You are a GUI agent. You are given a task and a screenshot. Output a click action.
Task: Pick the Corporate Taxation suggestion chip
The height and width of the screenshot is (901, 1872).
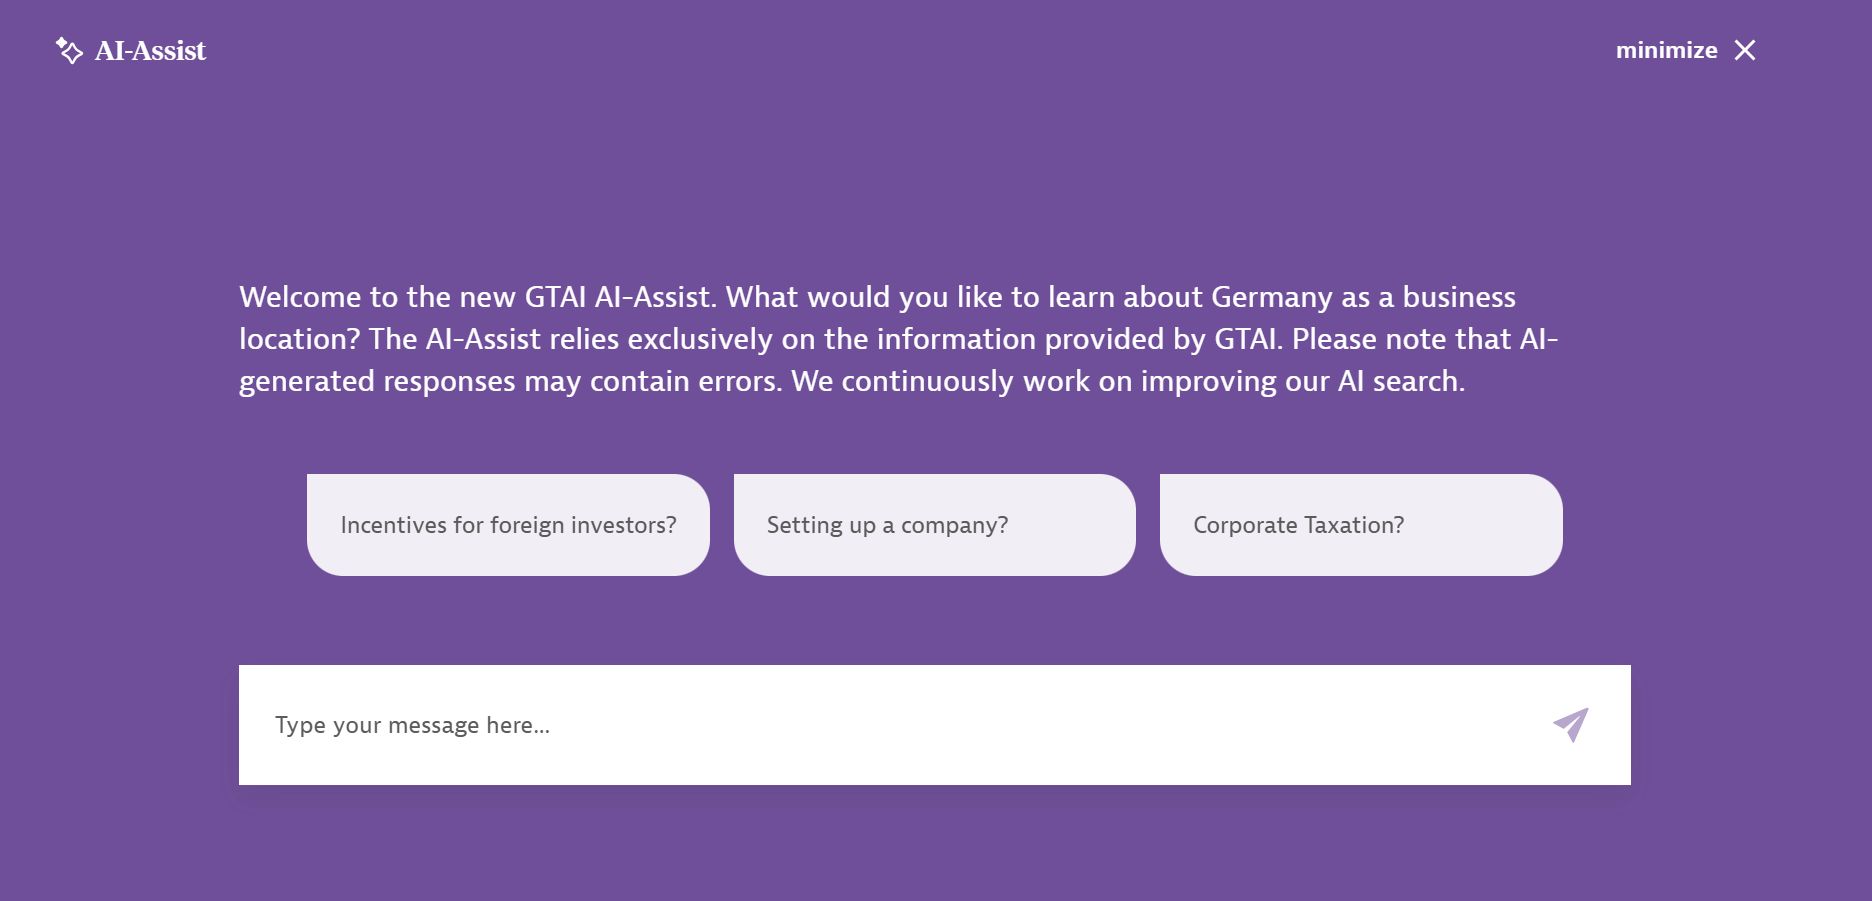coord(1361,525)
